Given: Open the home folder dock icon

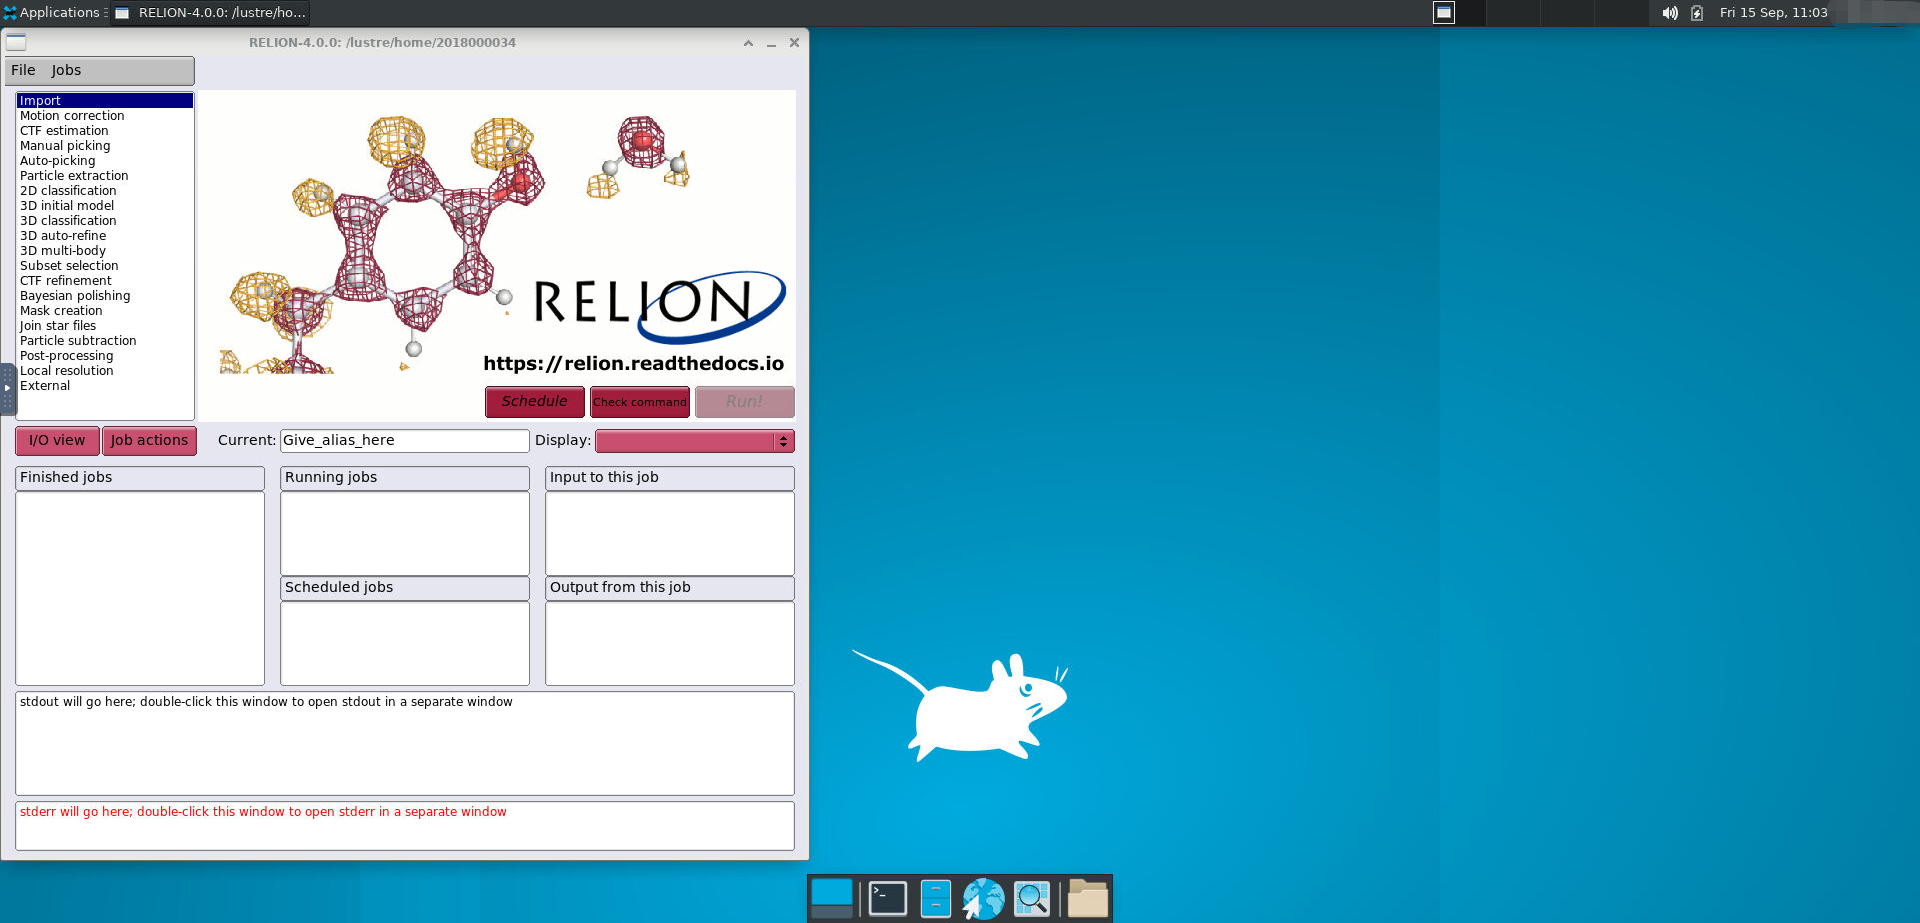Looking at the screenshot, I should [x=1087, y=898].
